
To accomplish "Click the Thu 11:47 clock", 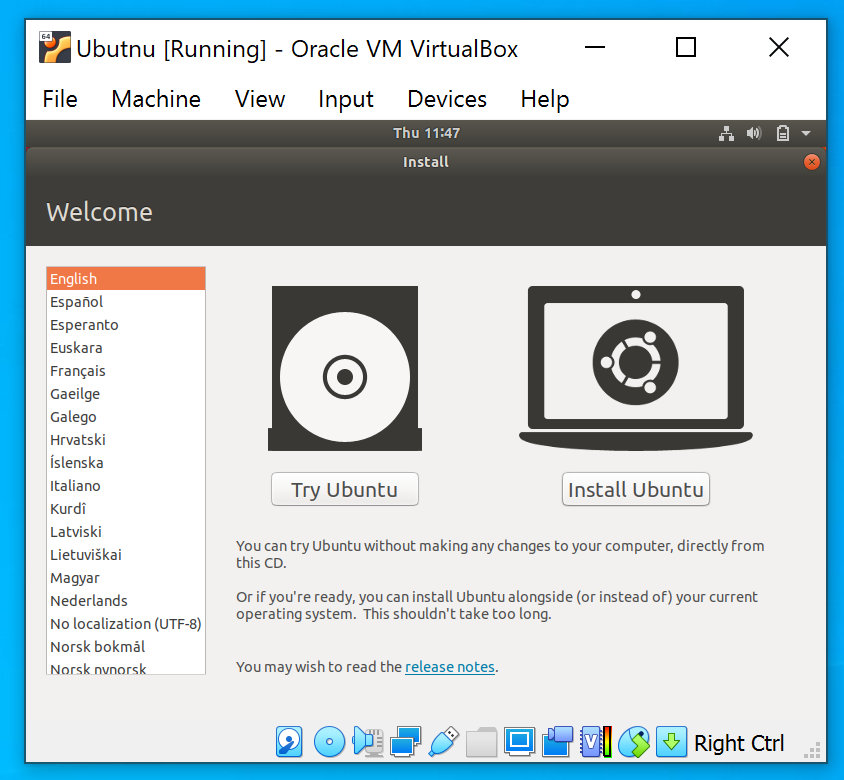I will [426, 133].
